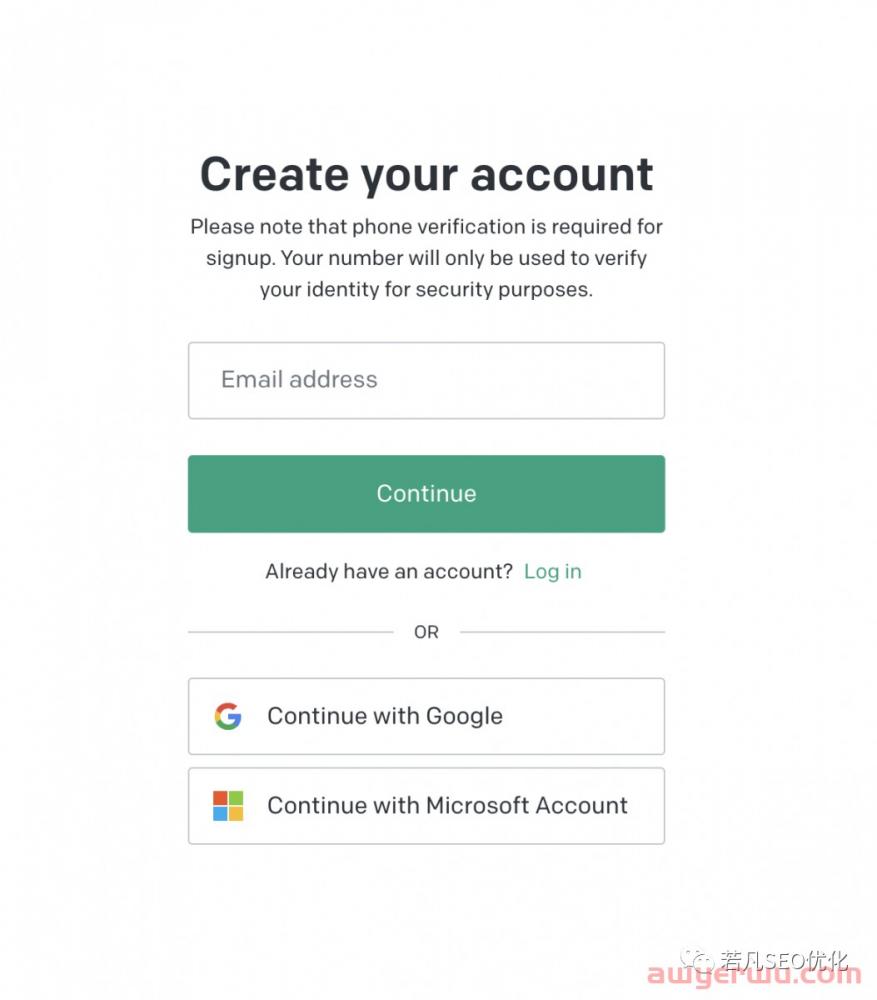Image resolution: width=877 pixels, height=1000 pixels.
Task: Choose Continue with Microsoft Account
Action: click(x=426, y=805)
